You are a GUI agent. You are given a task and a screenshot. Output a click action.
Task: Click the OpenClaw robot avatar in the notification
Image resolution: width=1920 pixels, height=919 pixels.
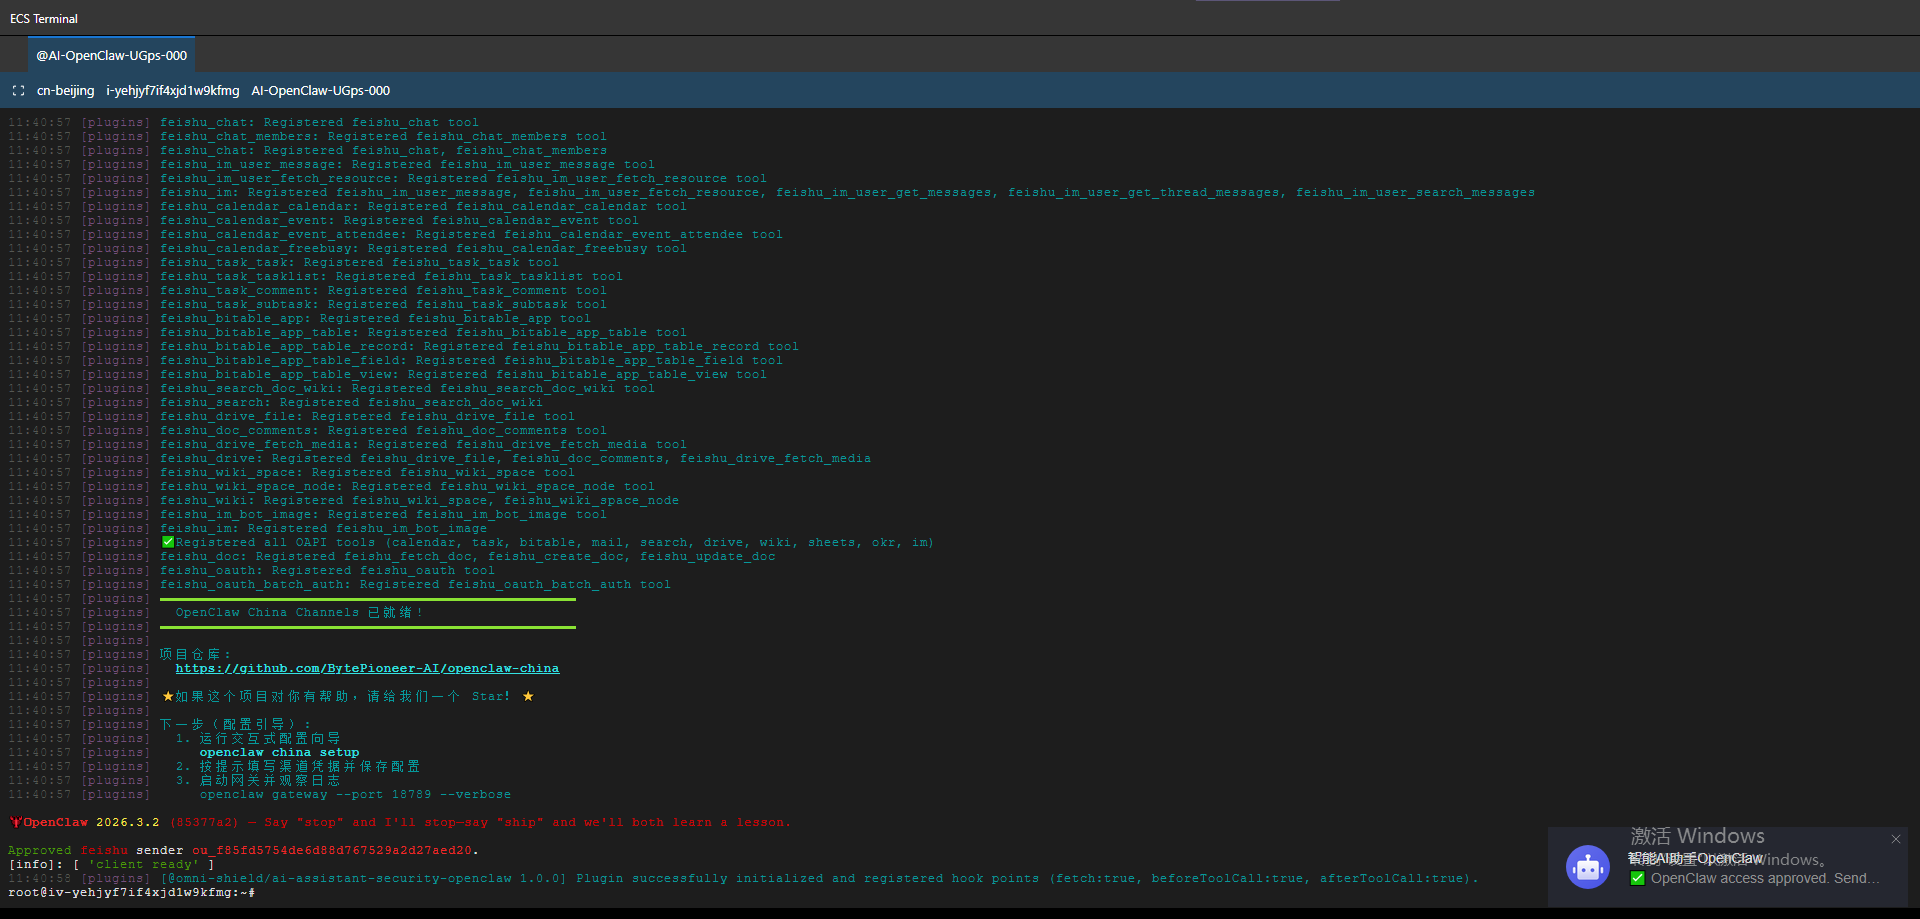pos(1588,867)
